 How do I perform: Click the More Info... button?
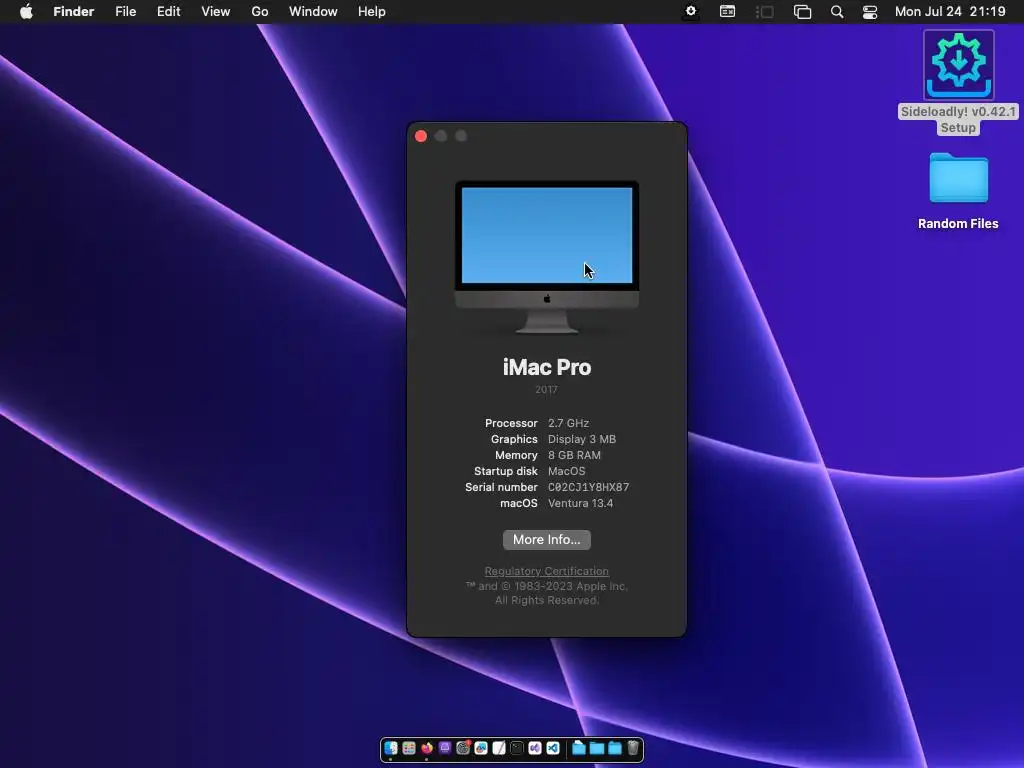point(547,539)
